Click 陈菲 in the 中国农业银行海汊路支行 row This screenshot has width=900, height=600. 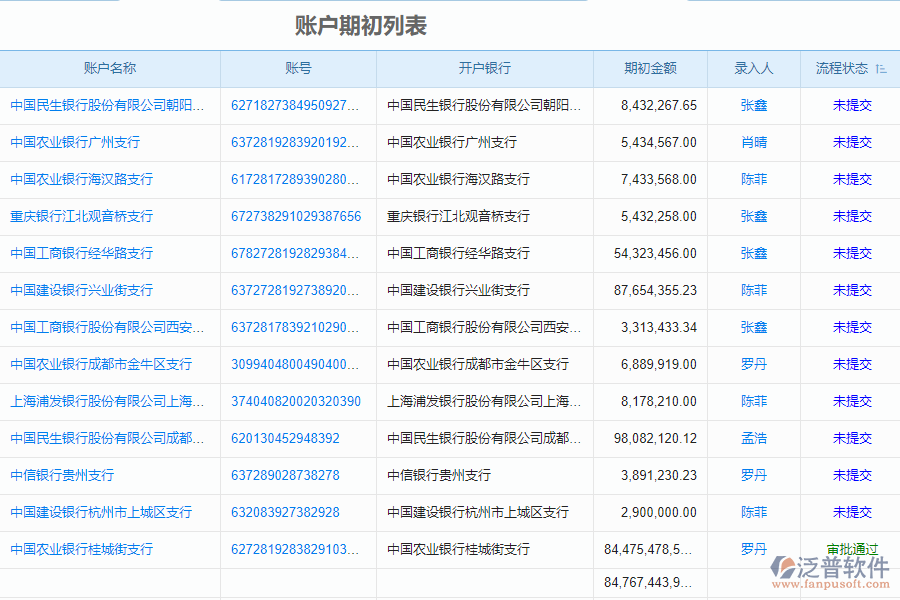(x=752, y=179)
